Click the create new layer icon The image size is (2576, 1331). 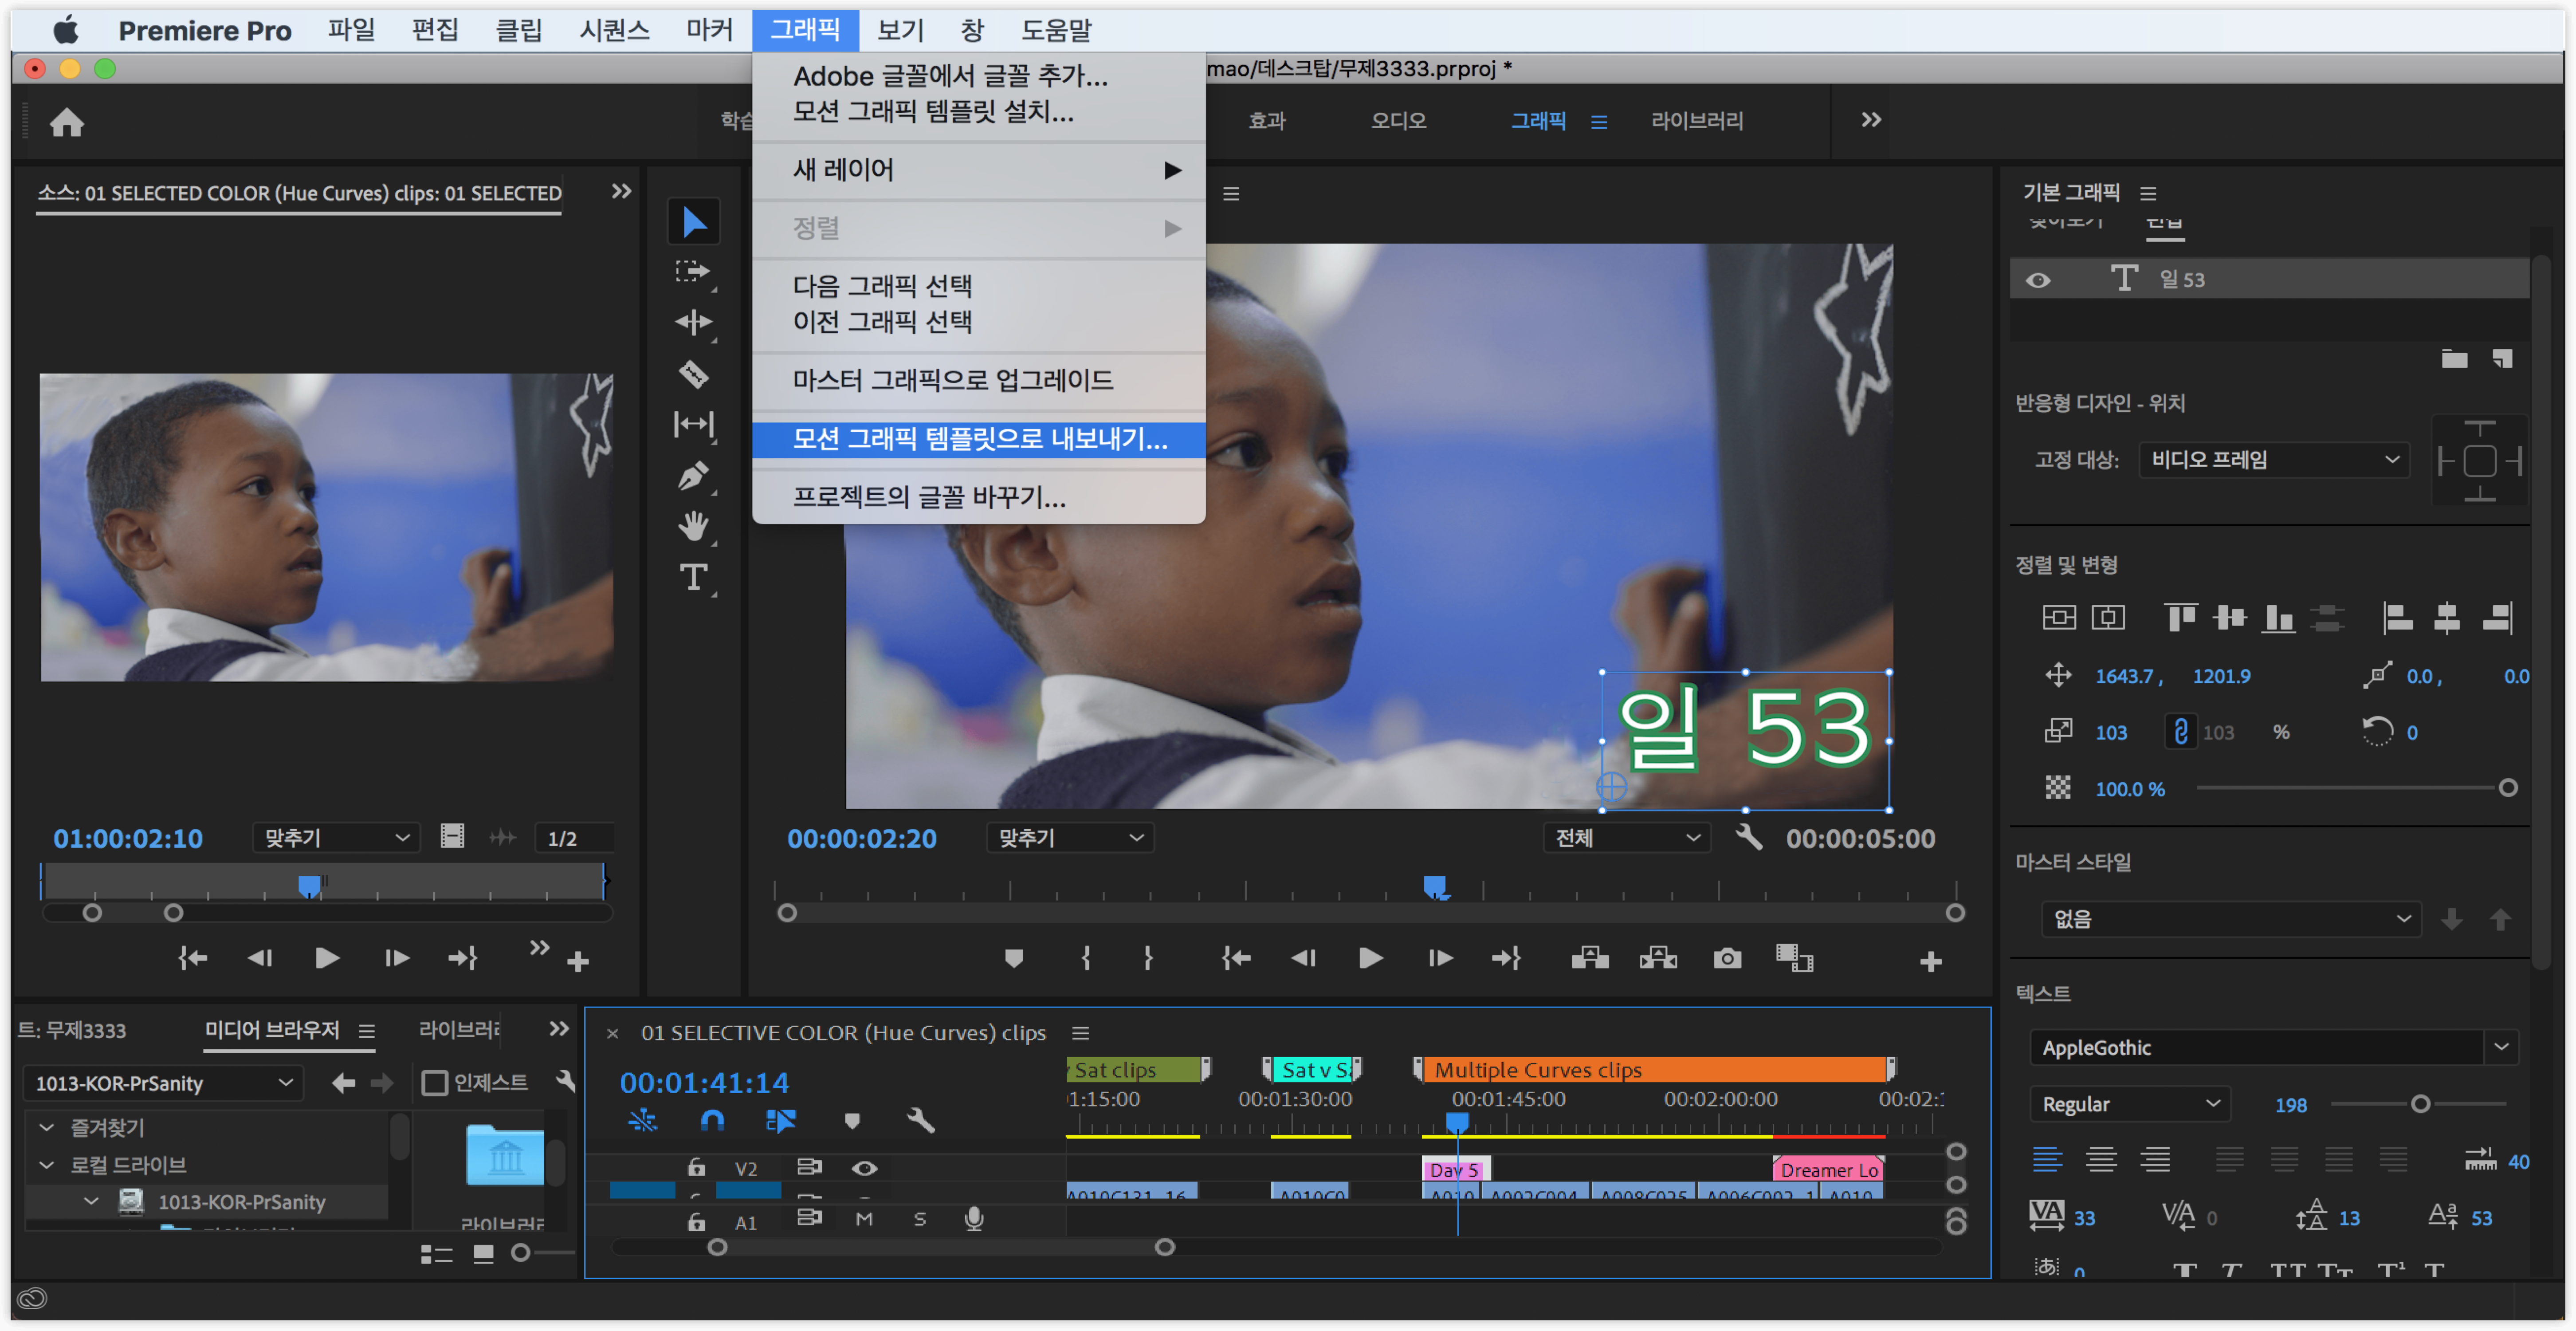[2502, 358]
